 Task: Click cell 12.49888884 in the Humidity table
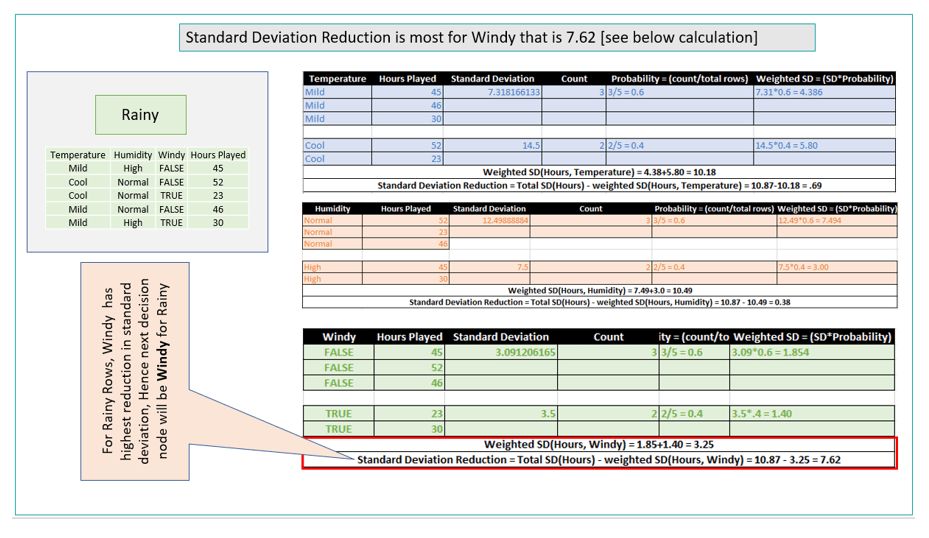coord(489,220)
